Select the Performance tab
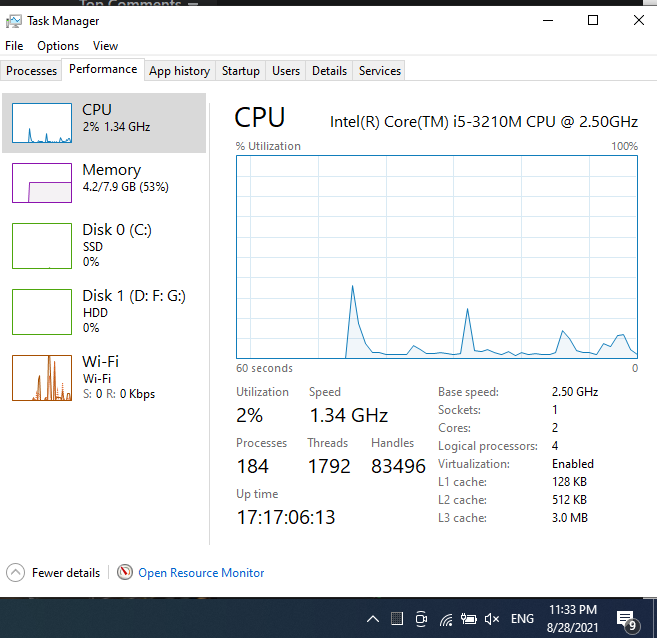657x638 pixels. pyautogui.click(x=103, y=69)
